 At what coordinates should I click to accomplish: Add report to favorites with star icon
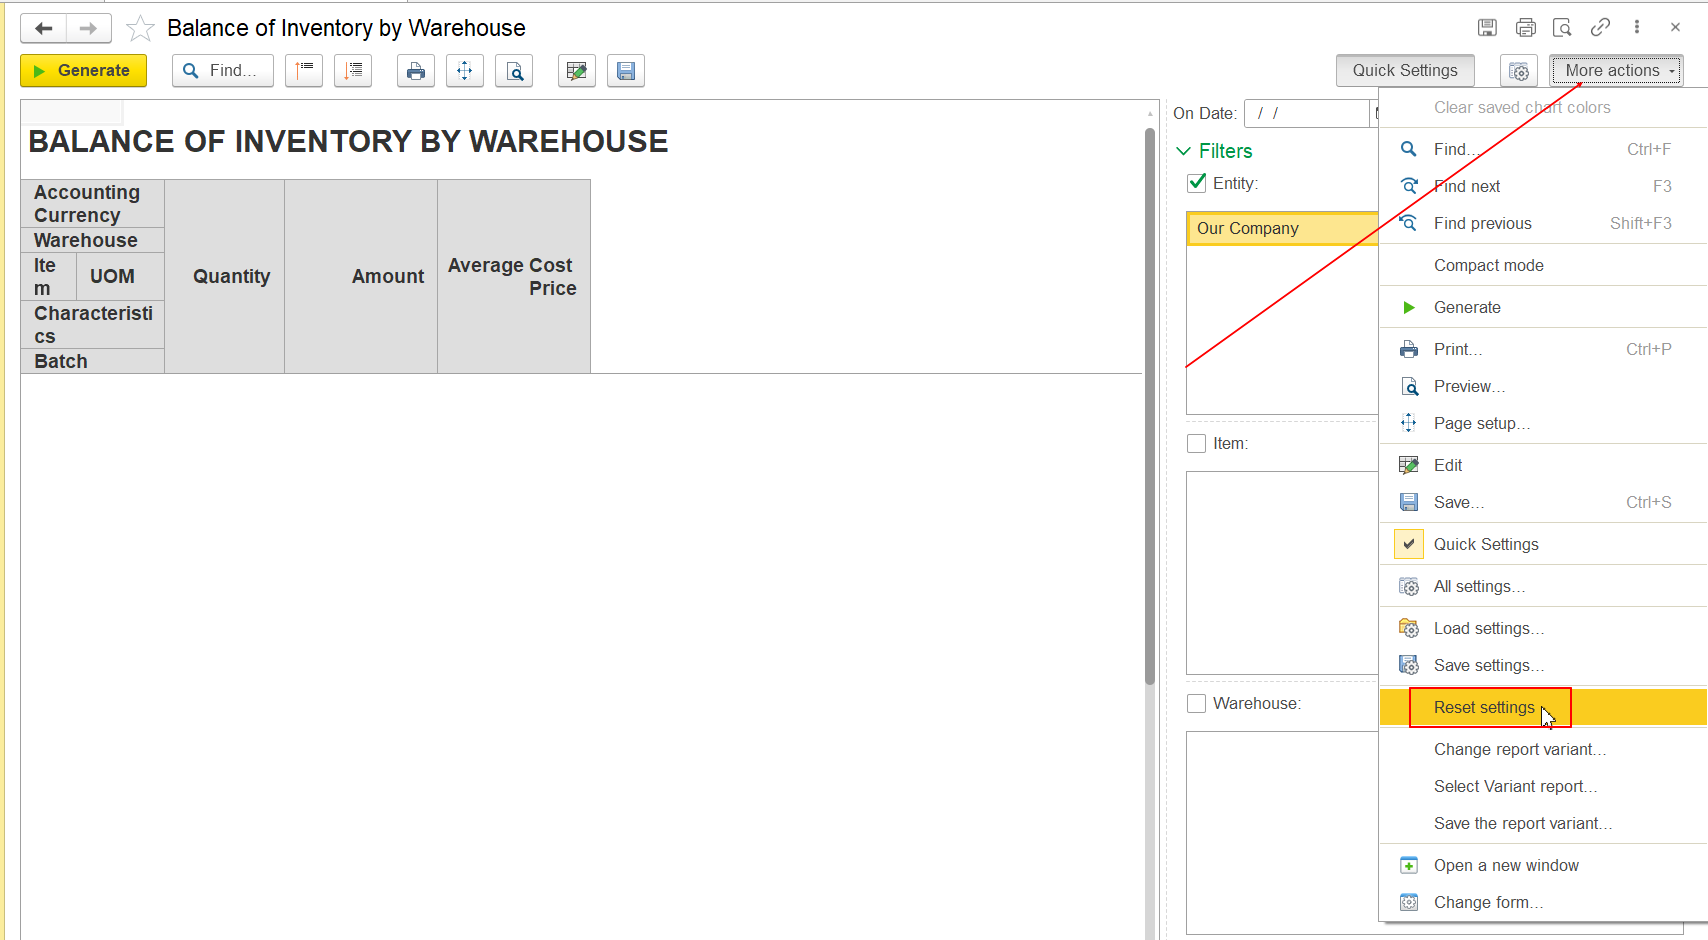point(140,29)
